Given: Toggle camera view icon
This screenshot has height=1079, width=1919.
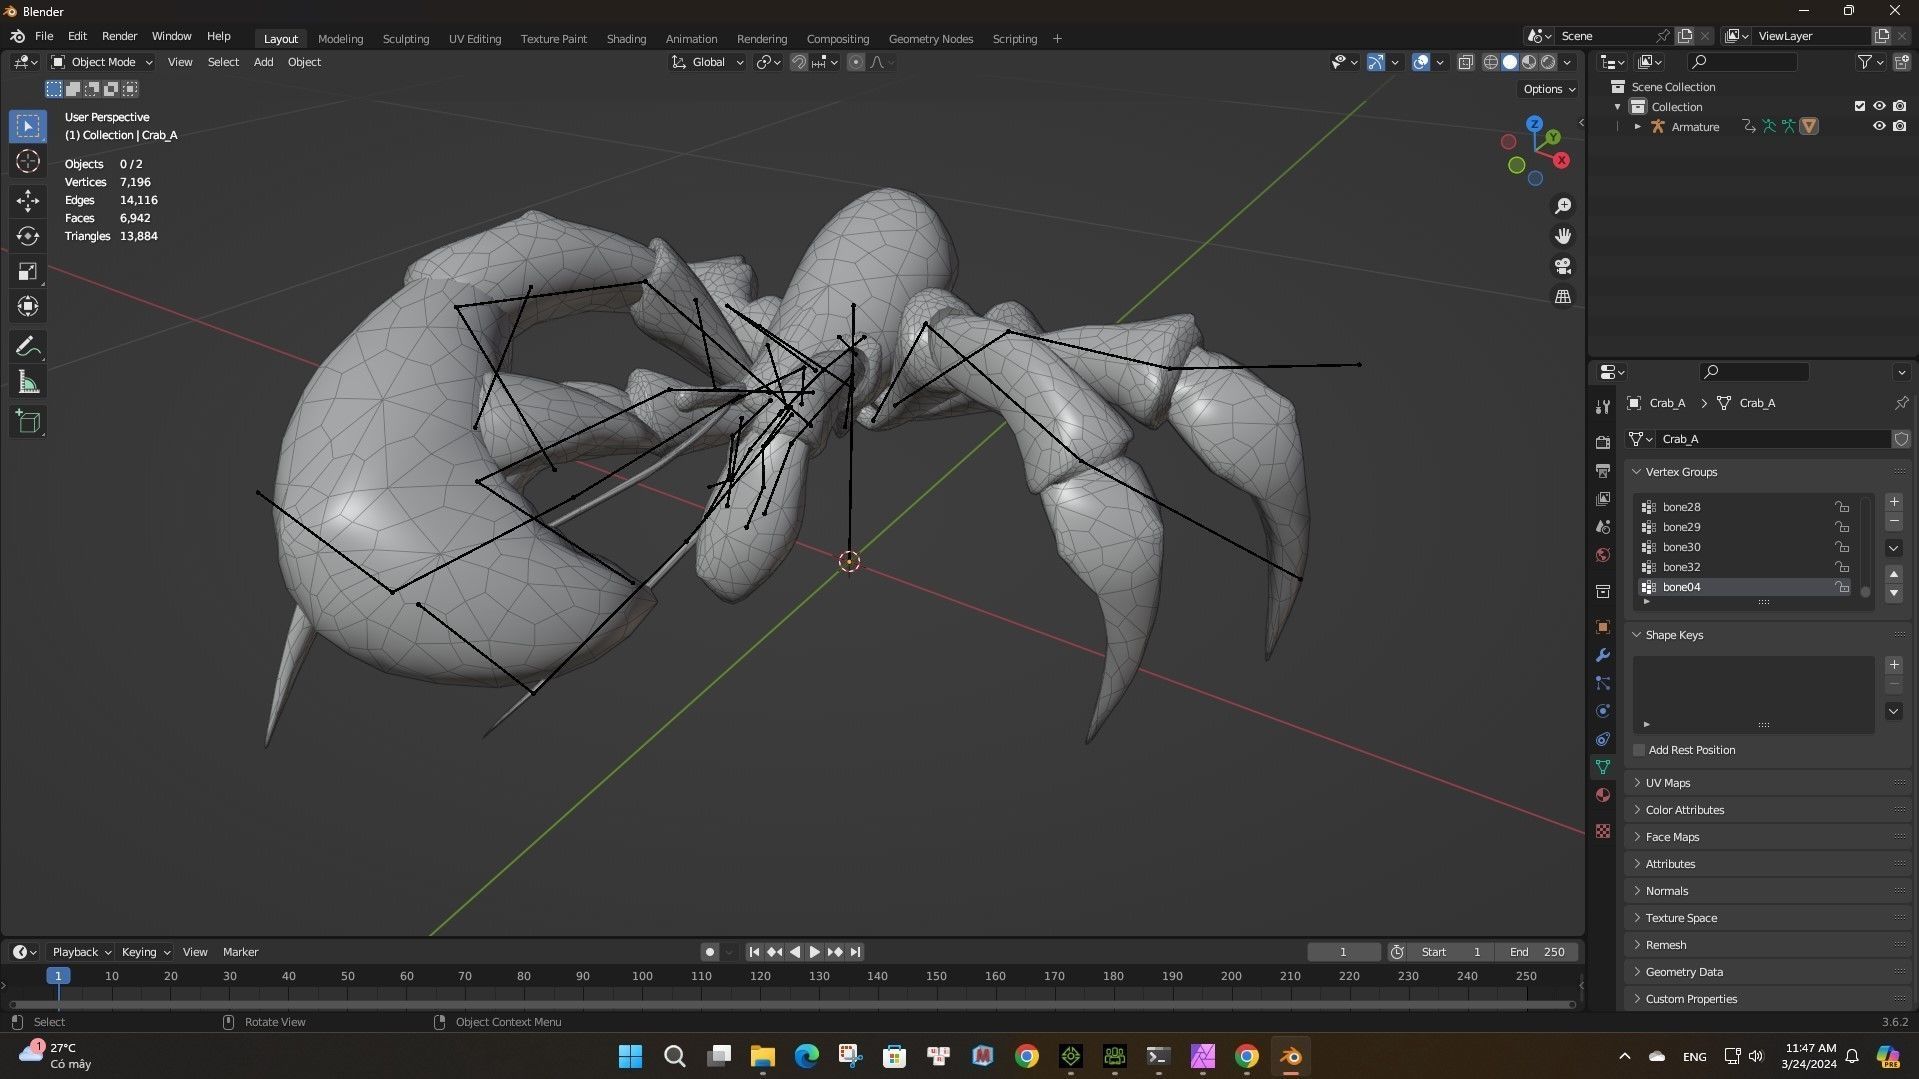Looking at the screenshot, I should [1562, 266].
